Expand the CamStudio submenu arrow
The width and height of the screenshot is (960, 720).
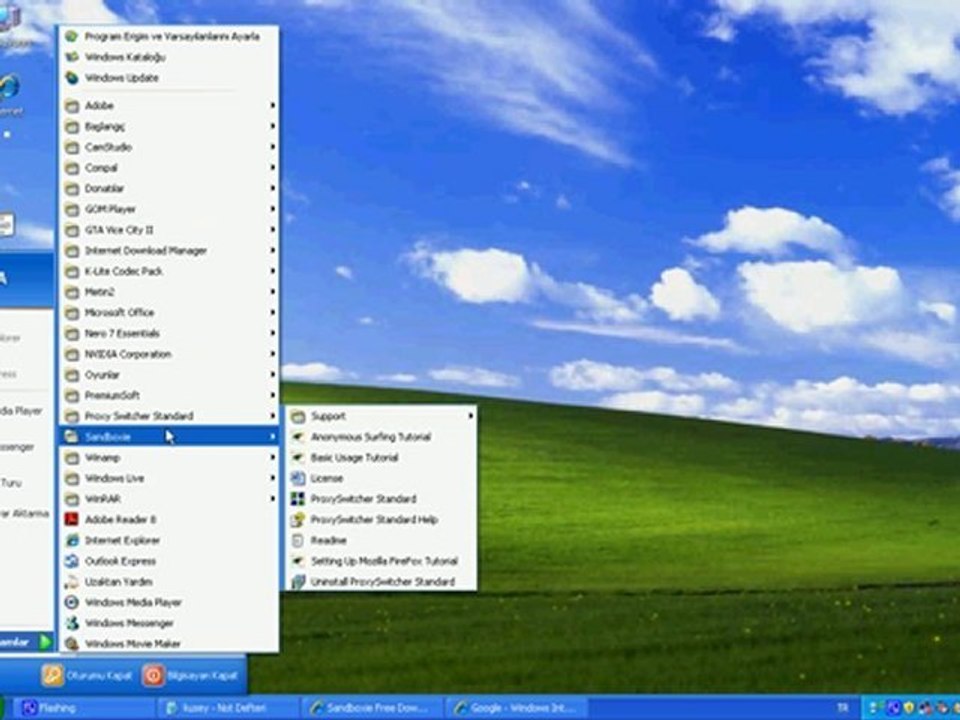273,148
